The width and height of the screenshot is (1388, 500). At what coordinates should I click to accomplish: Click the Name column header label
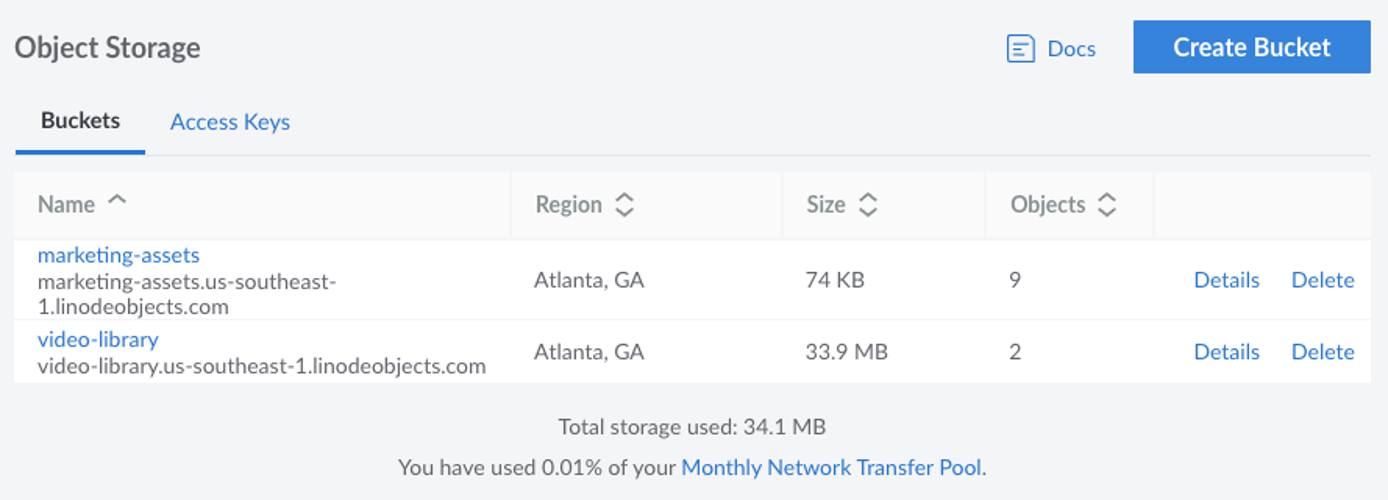pyautogui.click(x=66, y=205)
